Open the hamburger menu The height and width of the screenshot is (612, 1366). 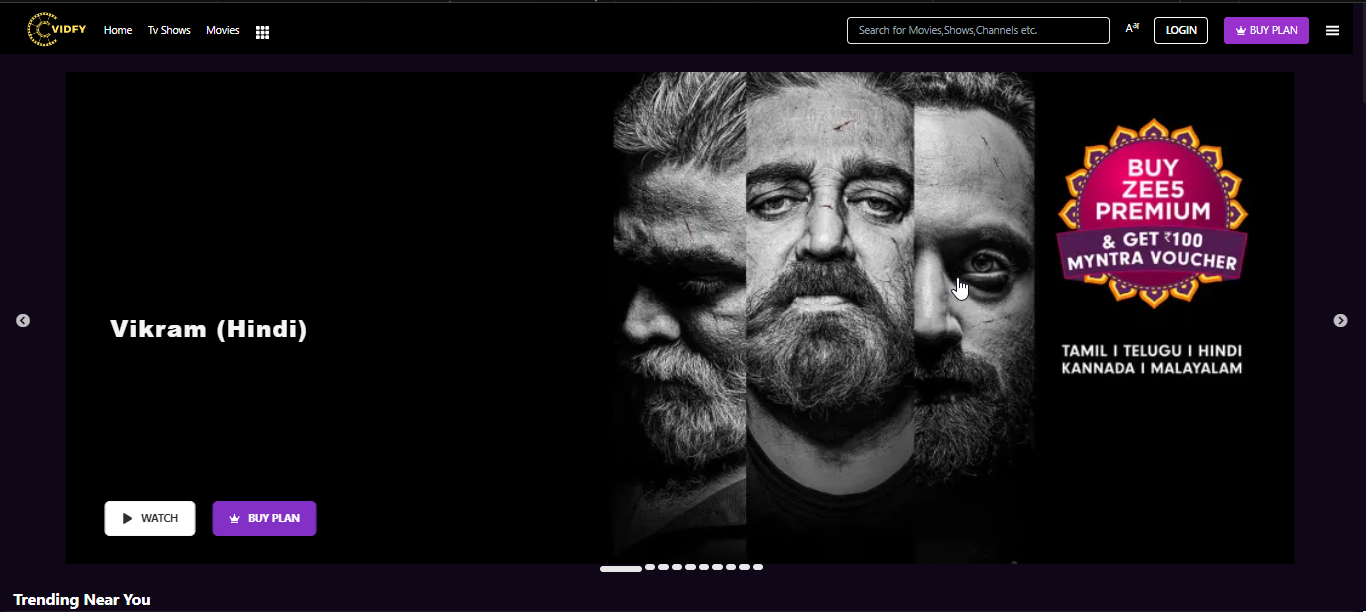click(x=1332, y=31)
